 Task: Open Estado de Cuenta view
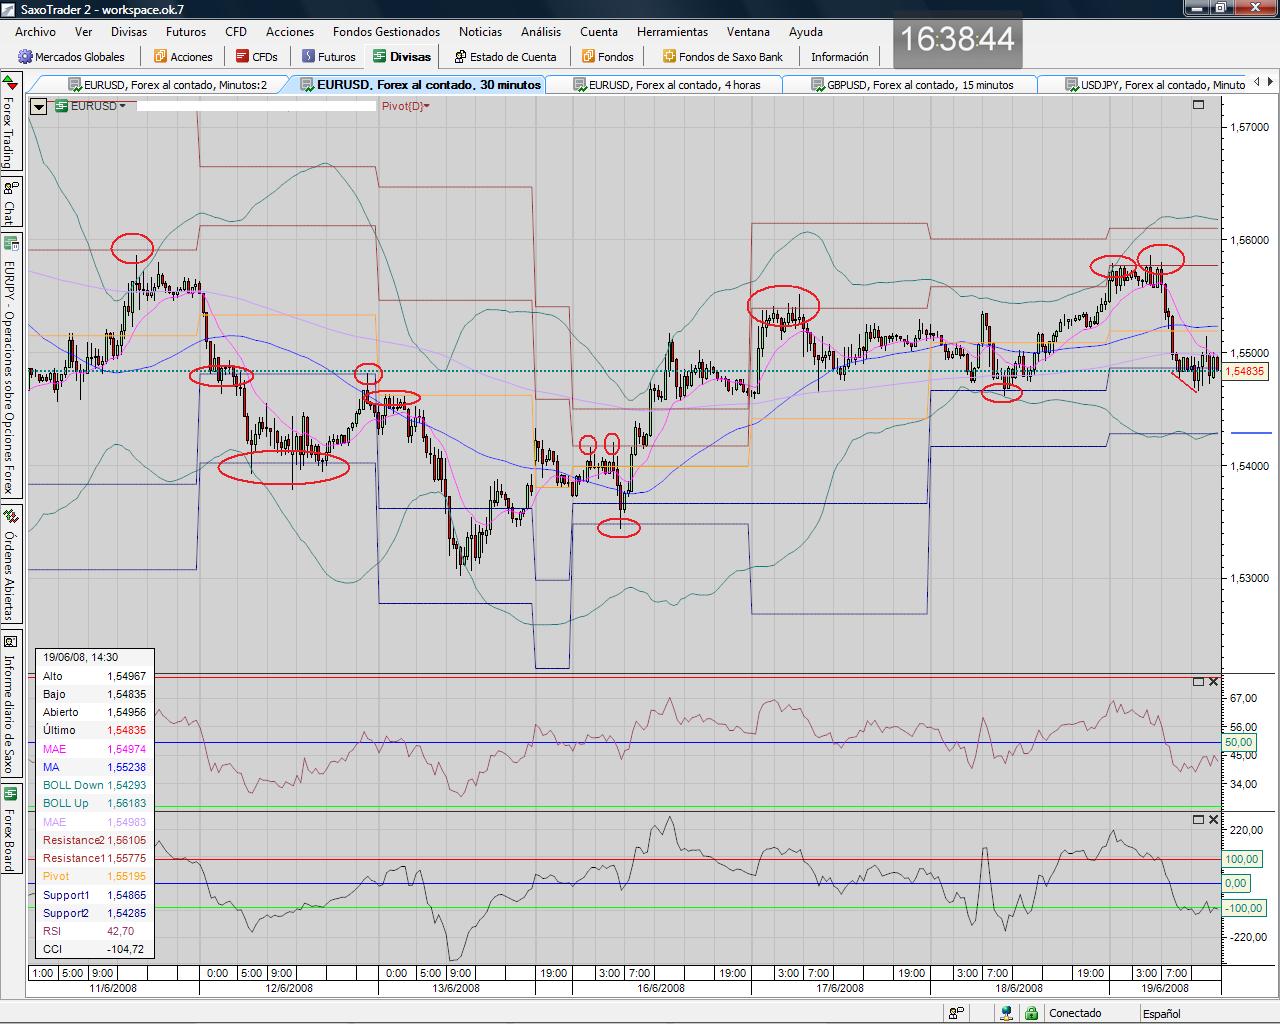click(505, 57)
